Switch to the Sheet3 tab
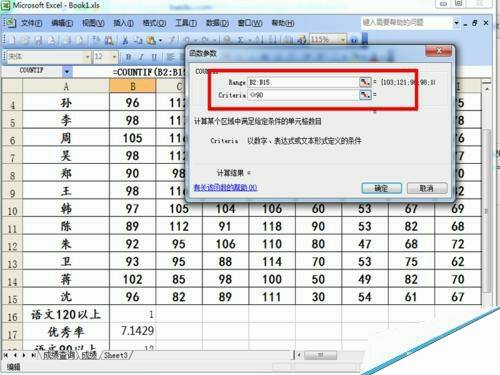500x375 pixels. coord(116,355)
